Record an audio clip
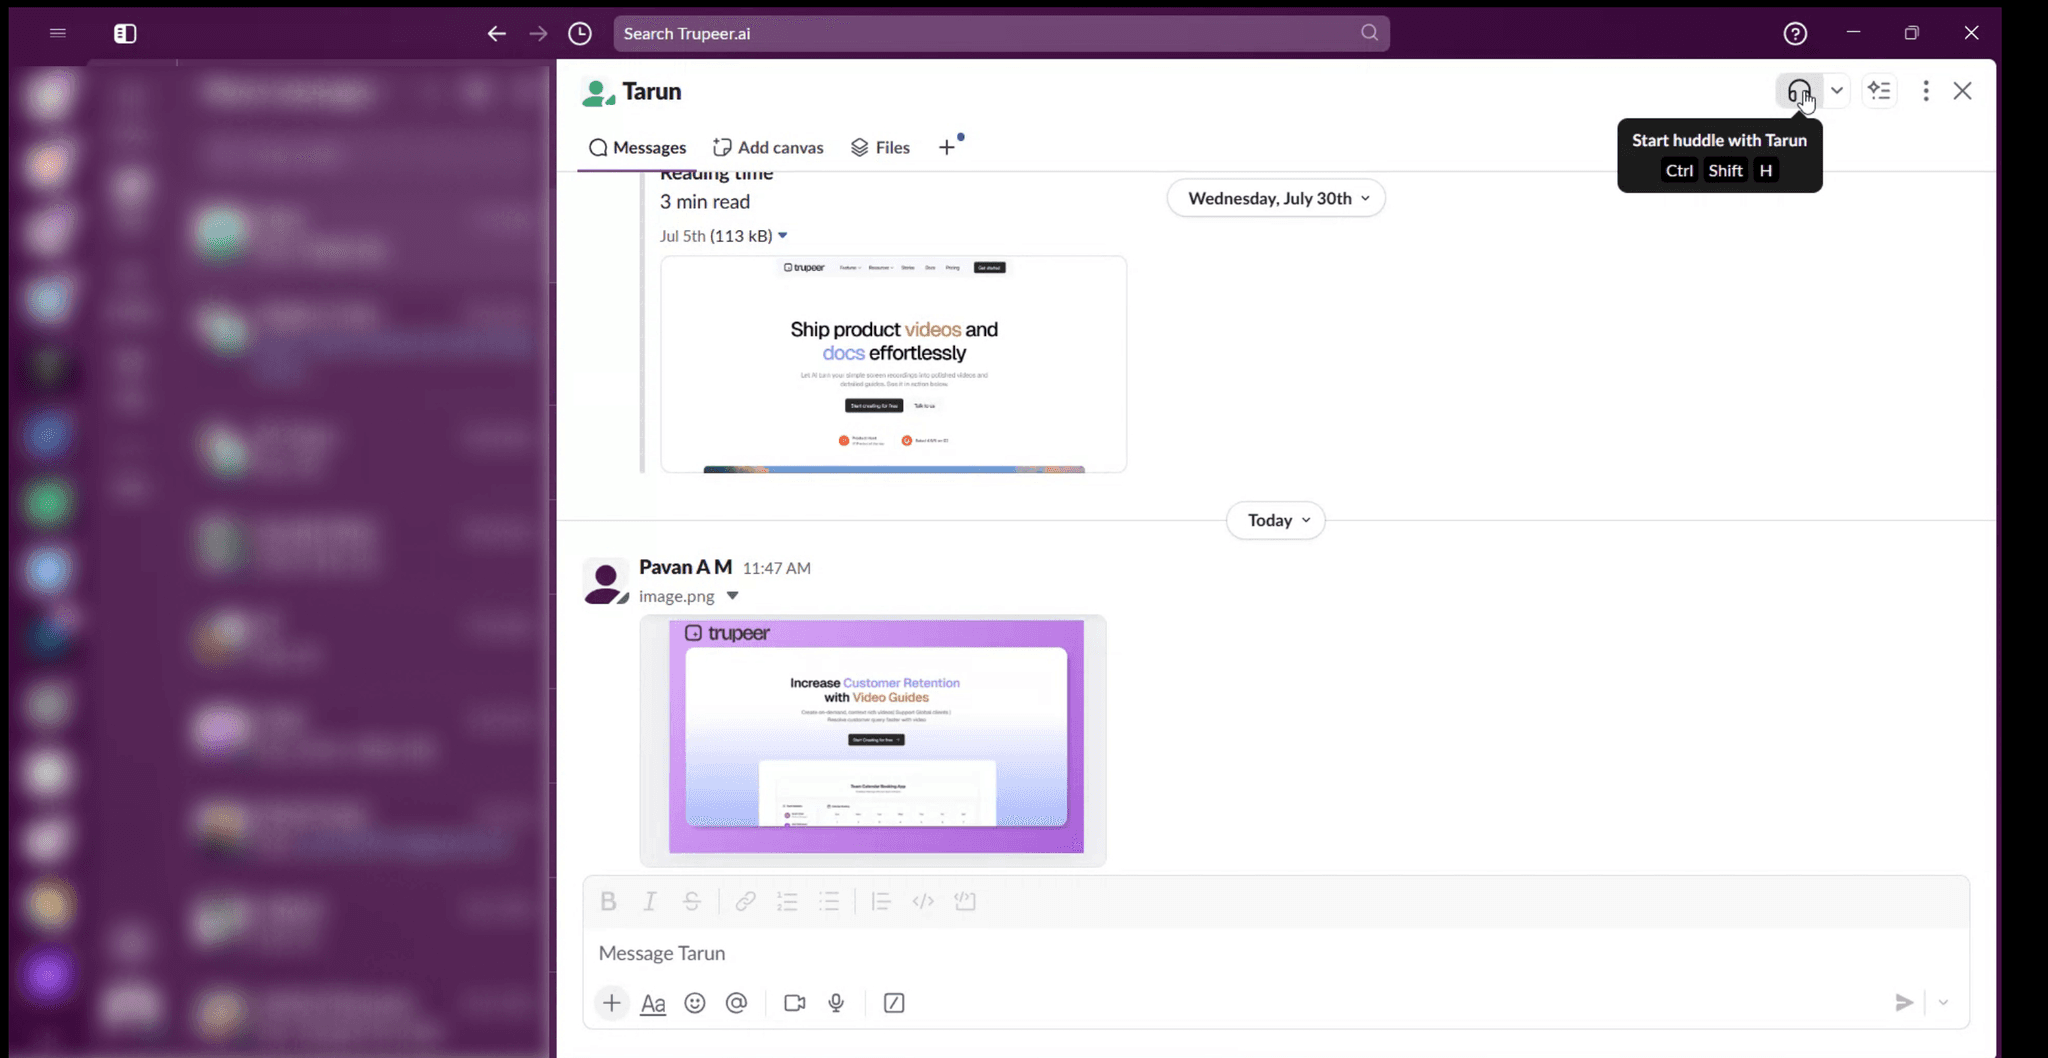 [x=835, y=1003]
